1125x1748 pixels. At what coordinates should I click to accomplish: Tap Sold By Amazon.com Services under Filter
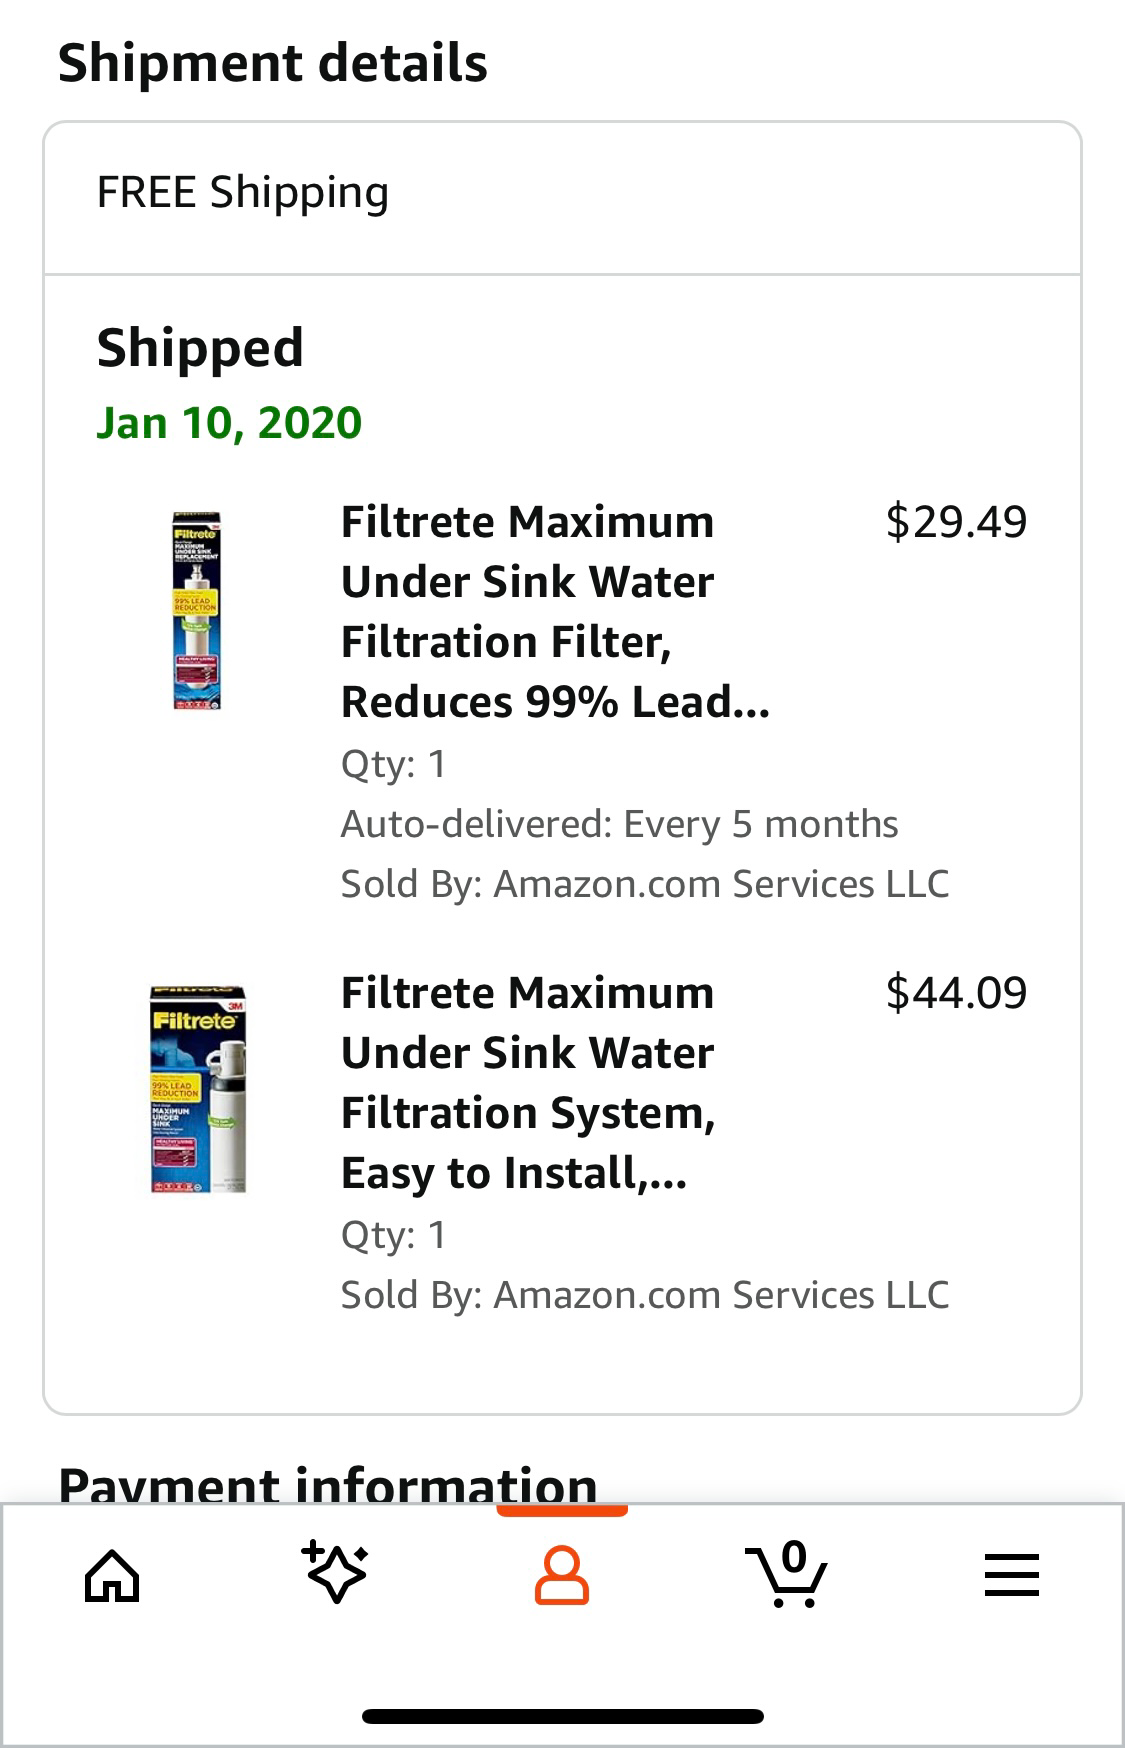tap(645, 884)
